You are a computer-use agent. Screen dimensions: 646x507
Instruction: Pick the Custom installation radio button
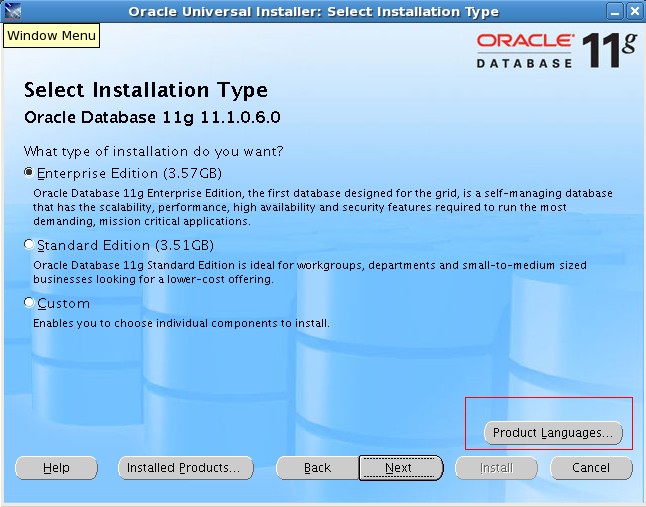coord(28,302)
